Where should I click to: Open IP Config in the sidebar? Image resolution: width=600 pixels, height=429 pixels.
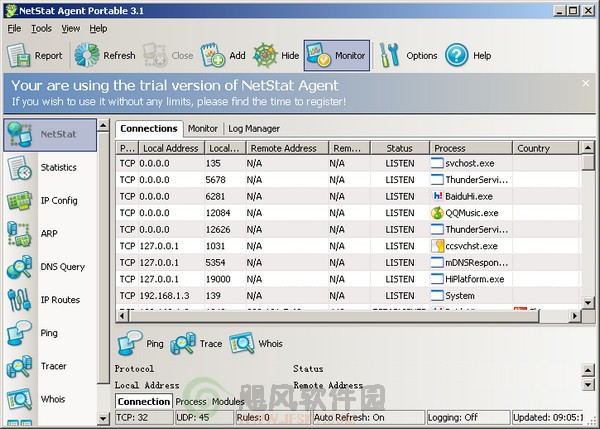pos(50,201)
